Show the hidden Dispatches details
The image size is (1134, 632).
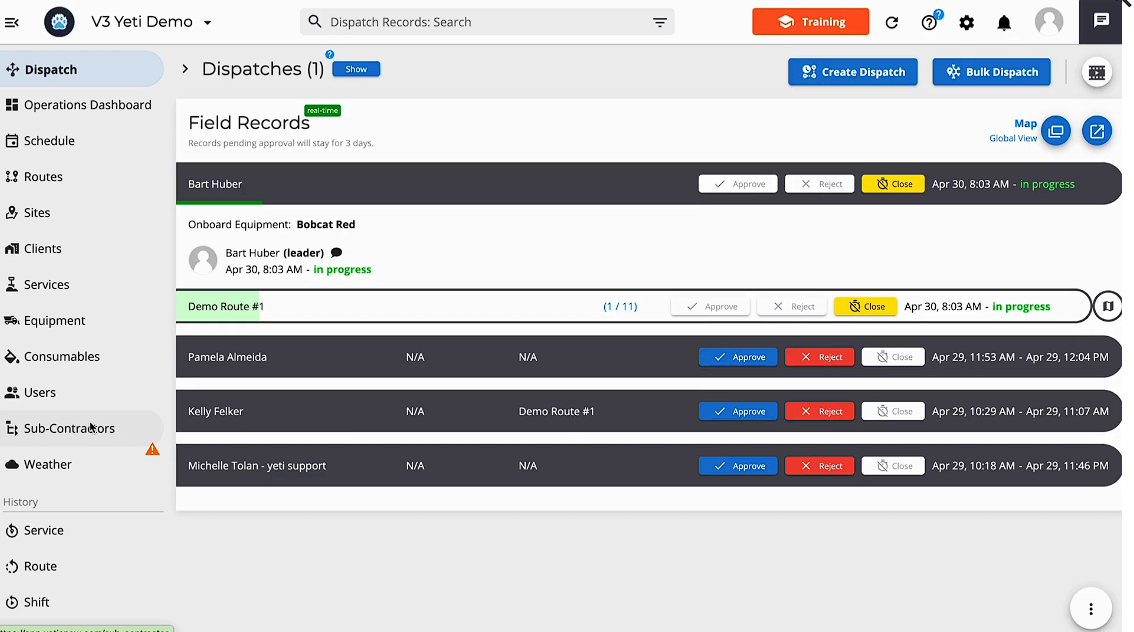click(356, 69)
